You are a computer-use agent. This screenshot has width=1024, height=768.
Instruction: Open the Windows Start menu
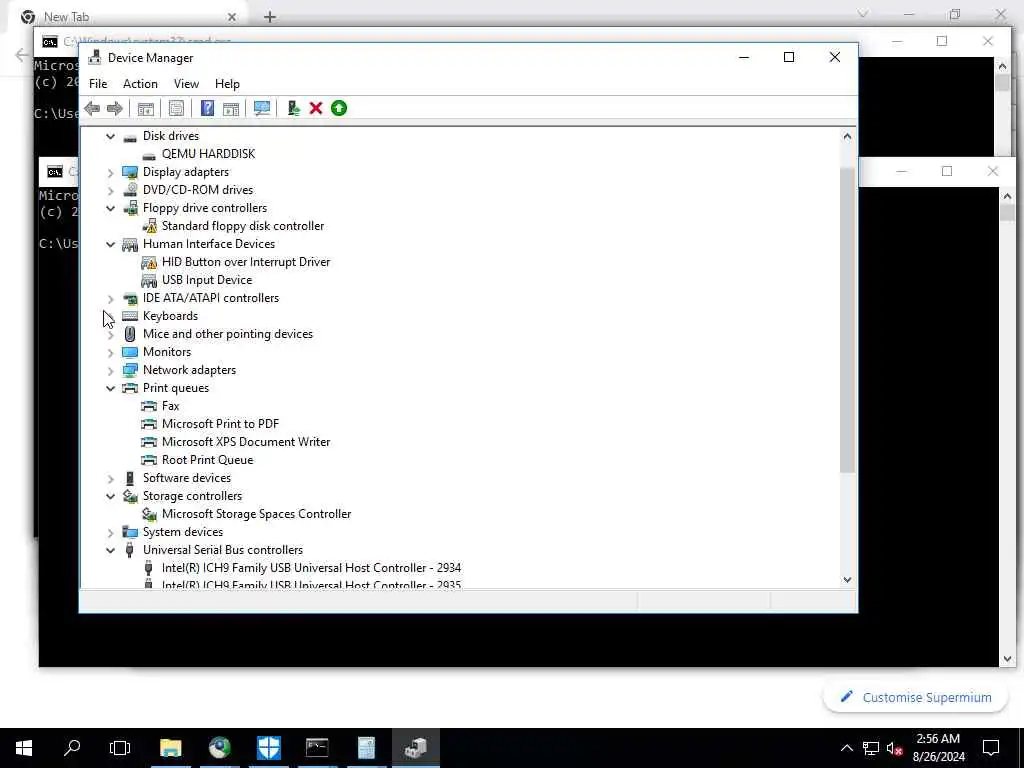click(24, 748)
